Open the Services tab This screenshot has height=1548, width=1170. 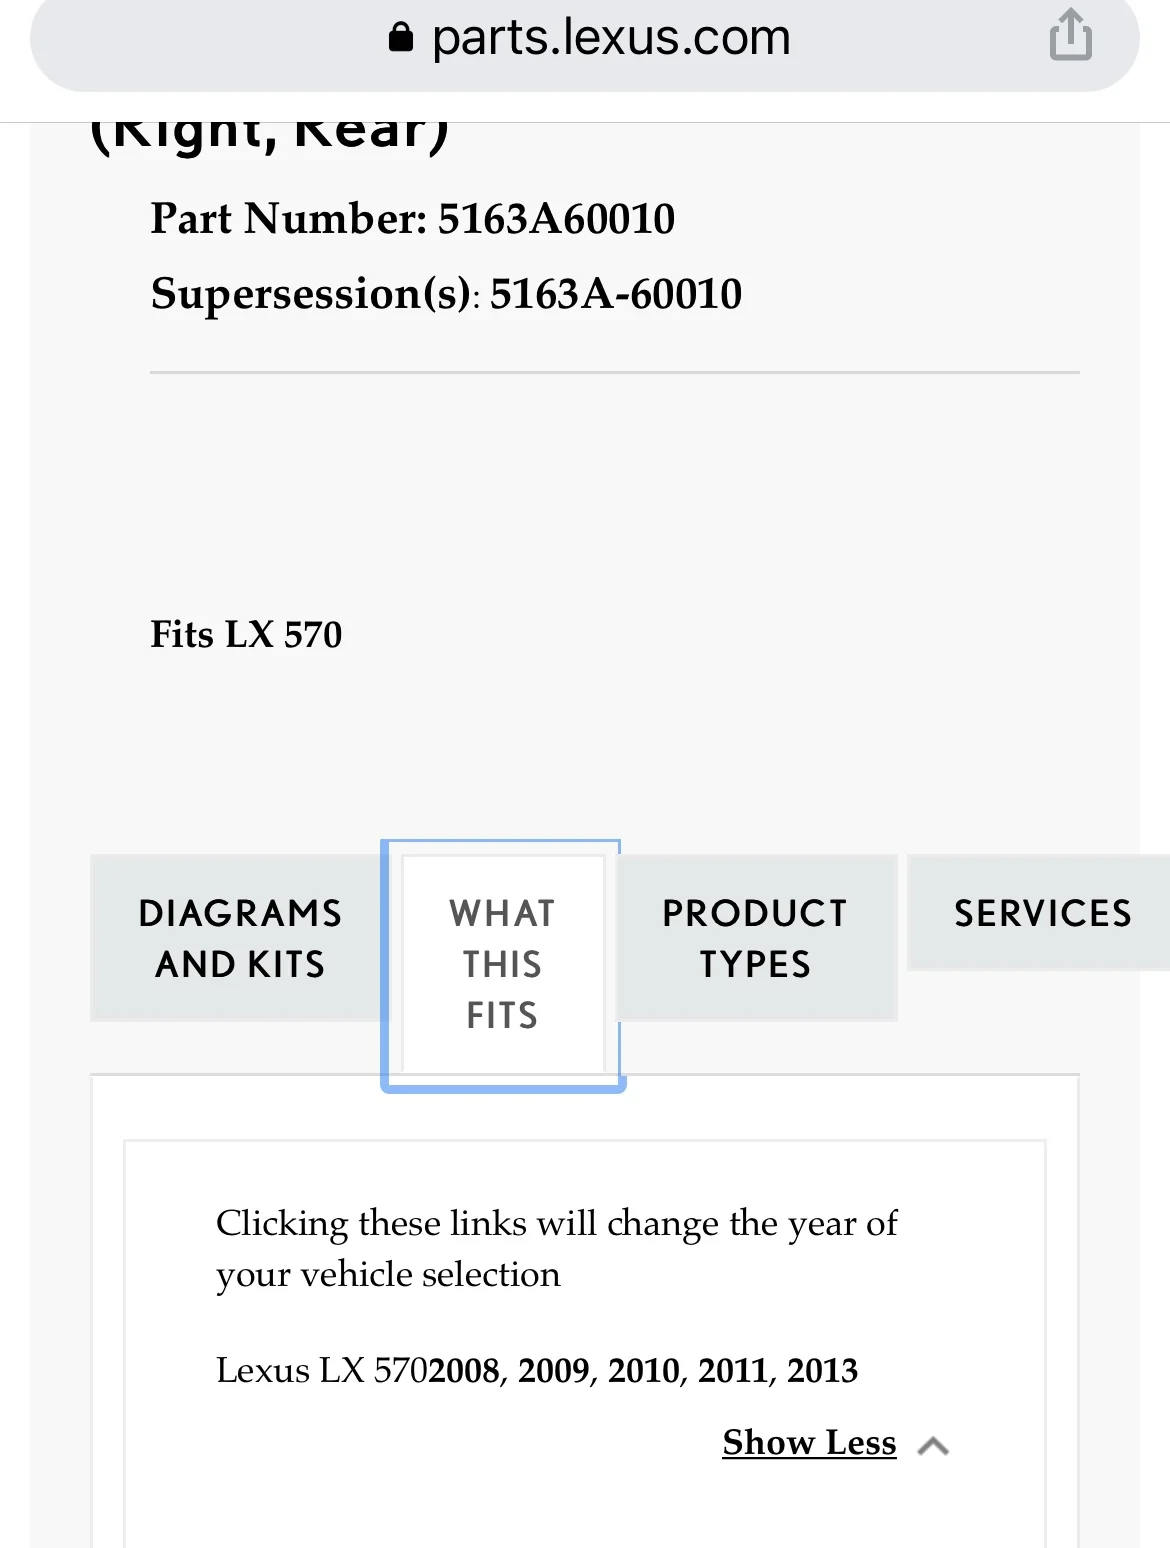click(1042, 913)
